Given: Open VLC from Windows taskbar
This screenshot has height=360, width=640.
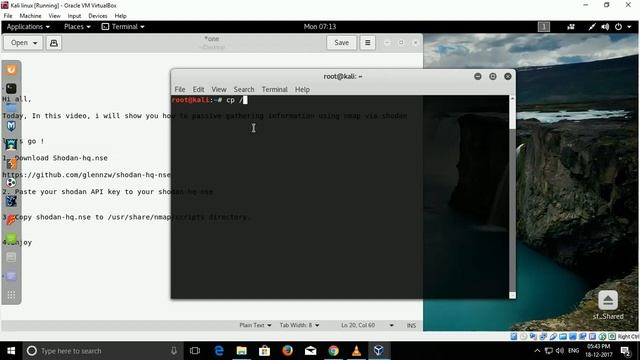Looking at the screenshot, I should tap(356, 351).
